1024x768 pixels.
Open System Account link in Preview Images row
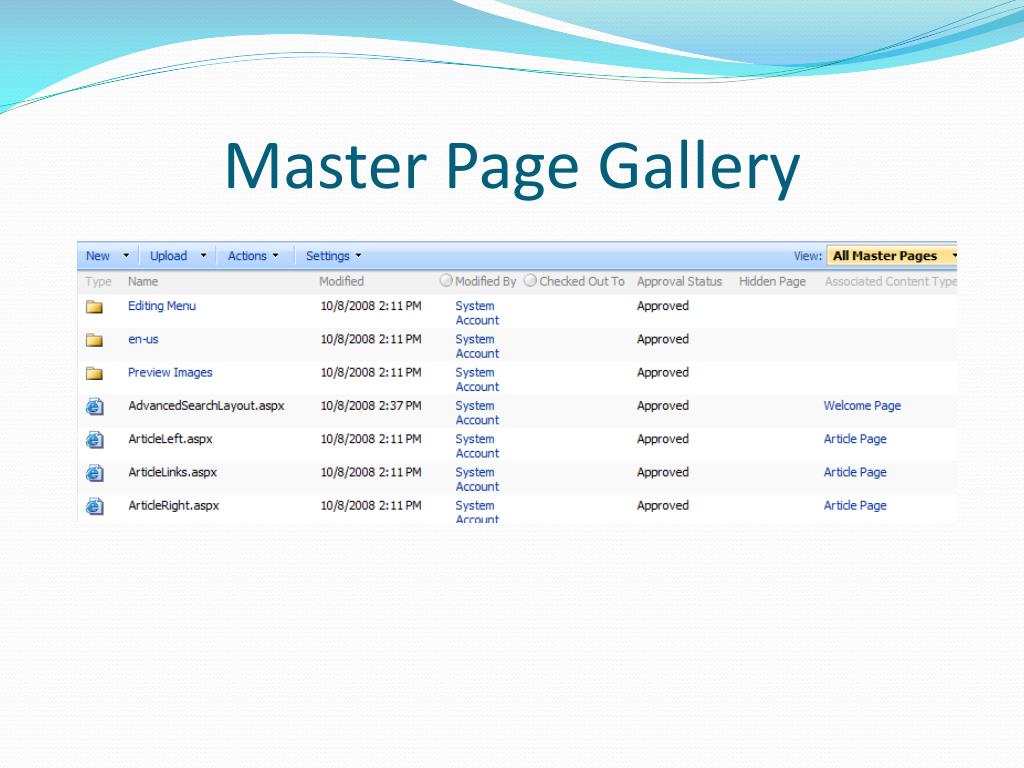tap(477, 379)
